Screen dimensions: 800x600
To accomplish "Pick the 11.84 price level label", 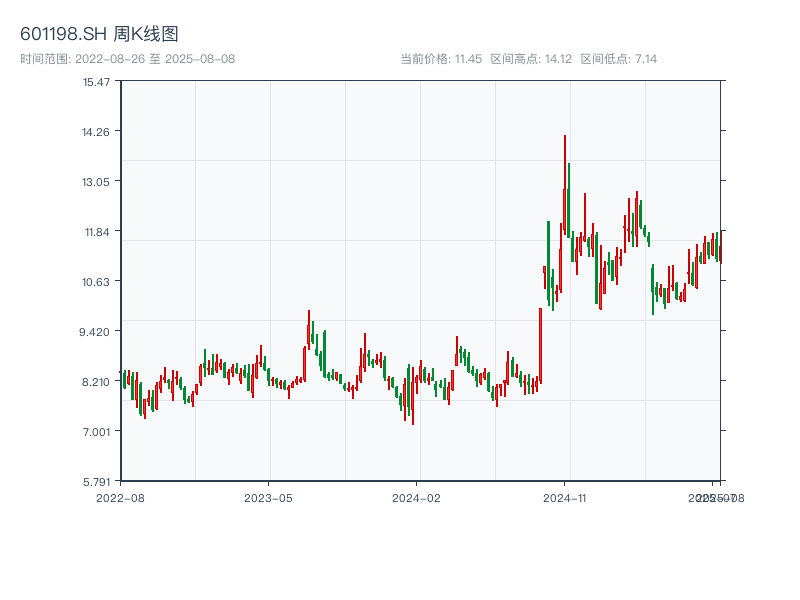I will (96, 231).
